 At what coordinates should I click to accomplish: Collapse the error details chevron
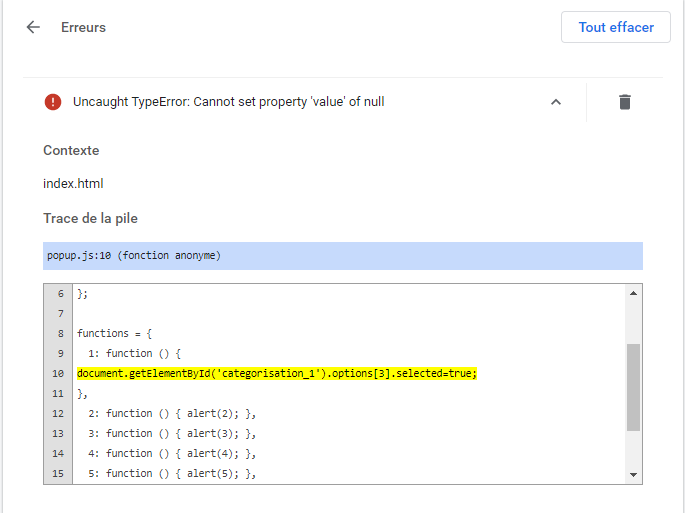pyautogui.click(x=556, y=102)
